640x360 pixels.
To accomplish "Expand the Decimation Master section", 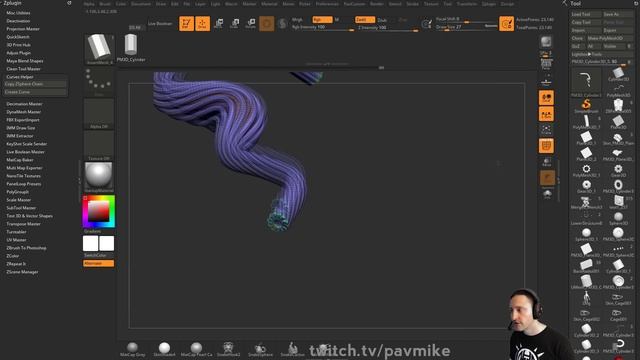I will click(x=24, y=104).
